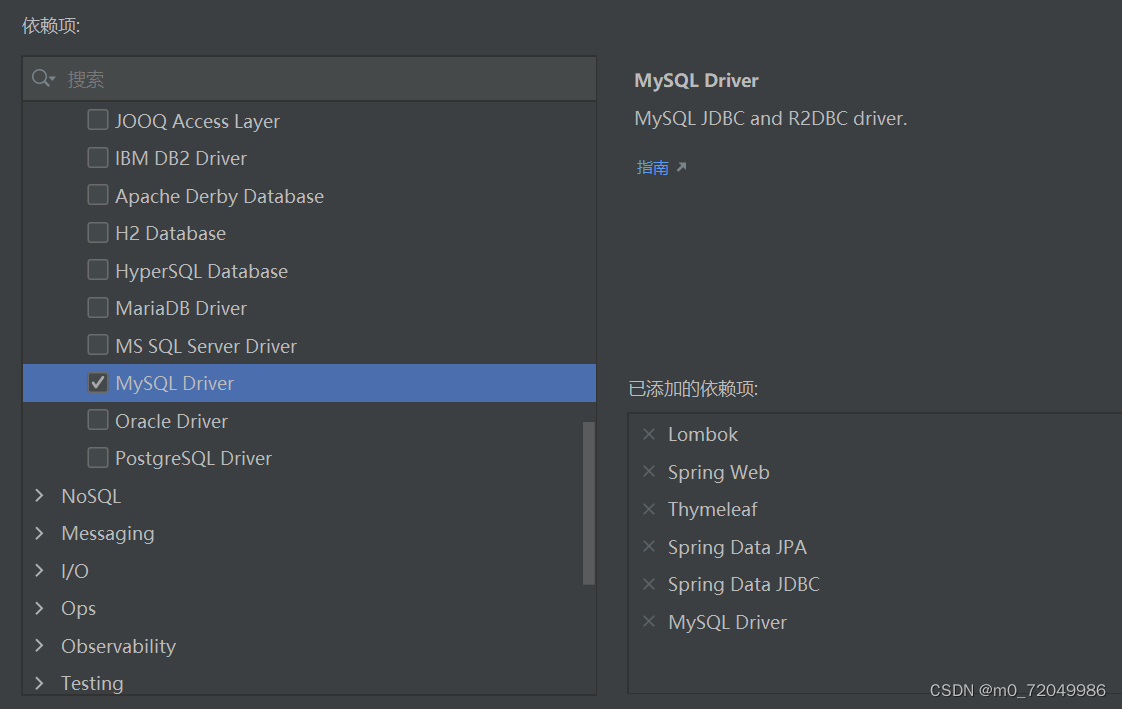Enable the MariaDB Driver checkbox

coord(98,308)
